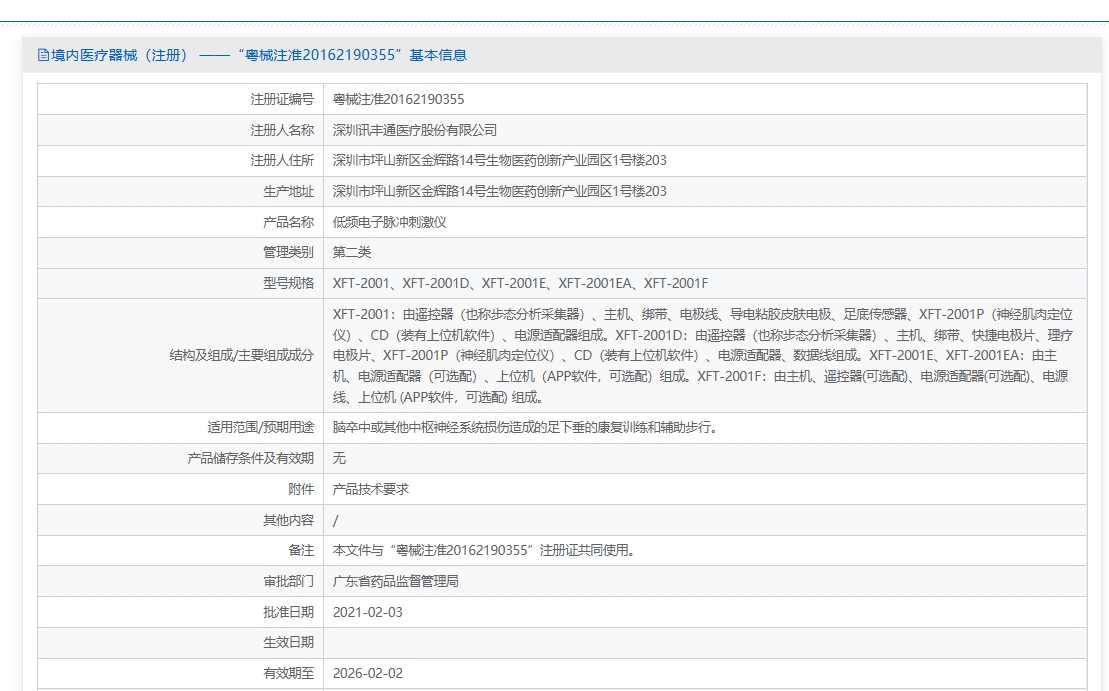Select the address value in the 注册人住所 row
The width and height of the screenshot is (1109, 691).
[500, 161]
